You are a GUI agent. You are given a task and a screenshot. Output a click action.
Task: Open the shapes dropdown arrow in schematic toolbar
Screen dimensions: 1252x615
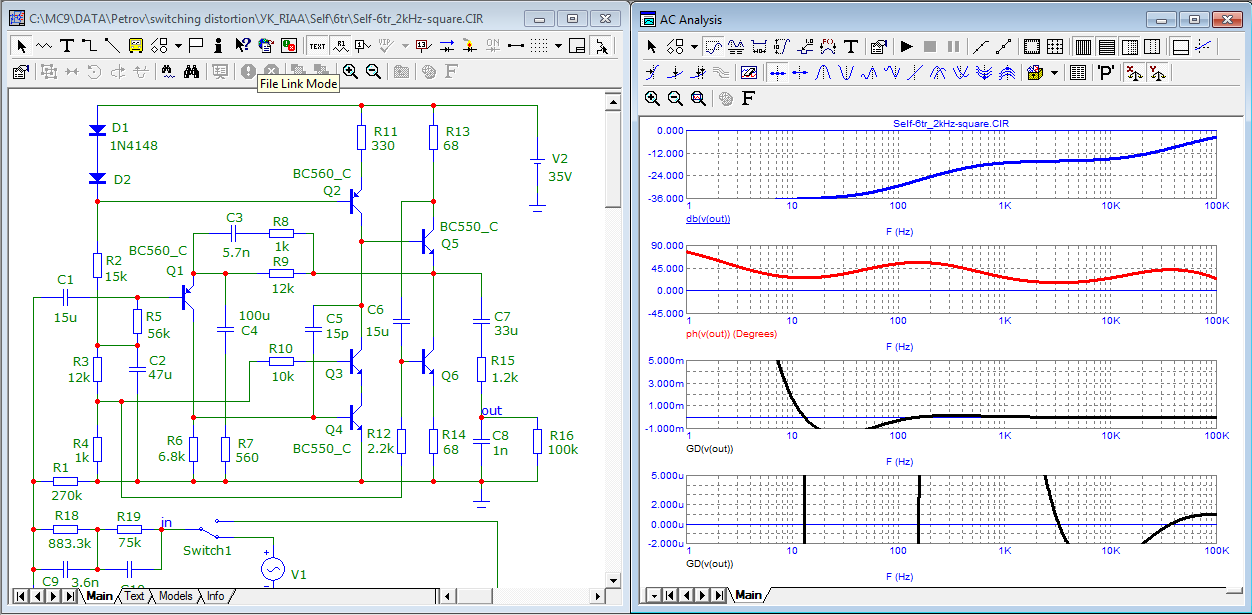(178, 45)
